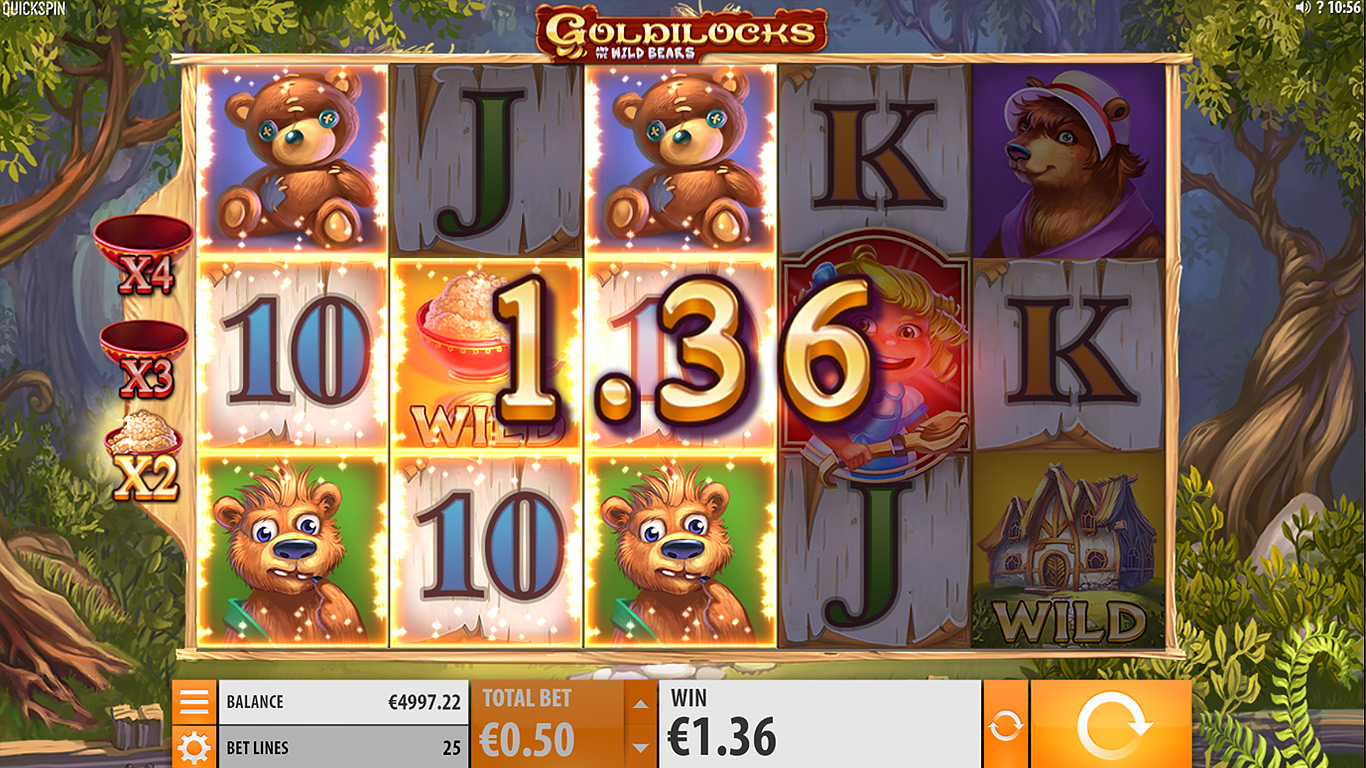Screen dimensions: 1366x768
Task: Click the Bet Lines display
Action: click(x=343, y=747)
